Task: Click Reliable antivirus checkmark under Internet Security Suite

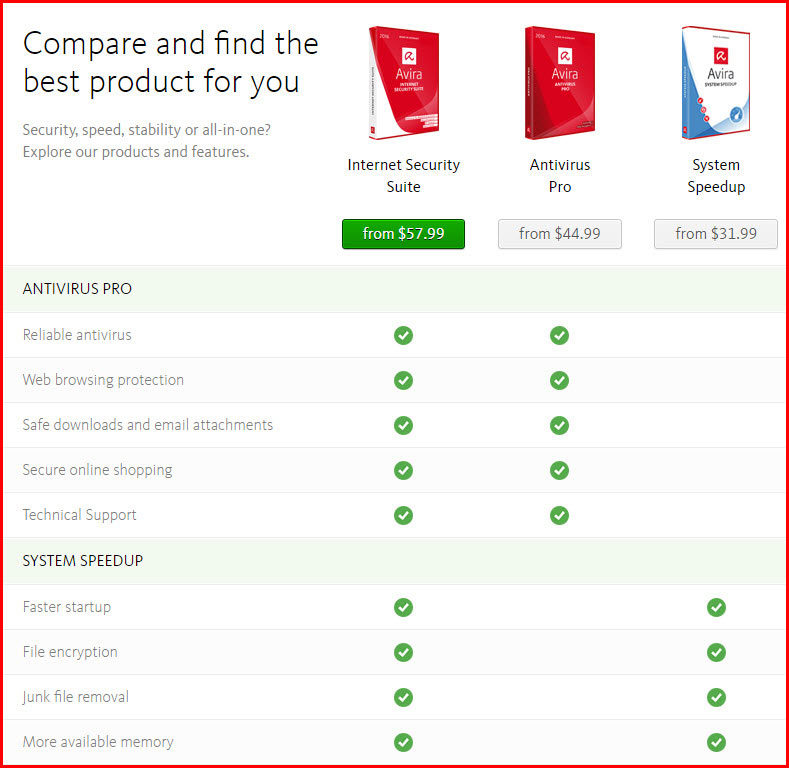Action: click(404, 335)
